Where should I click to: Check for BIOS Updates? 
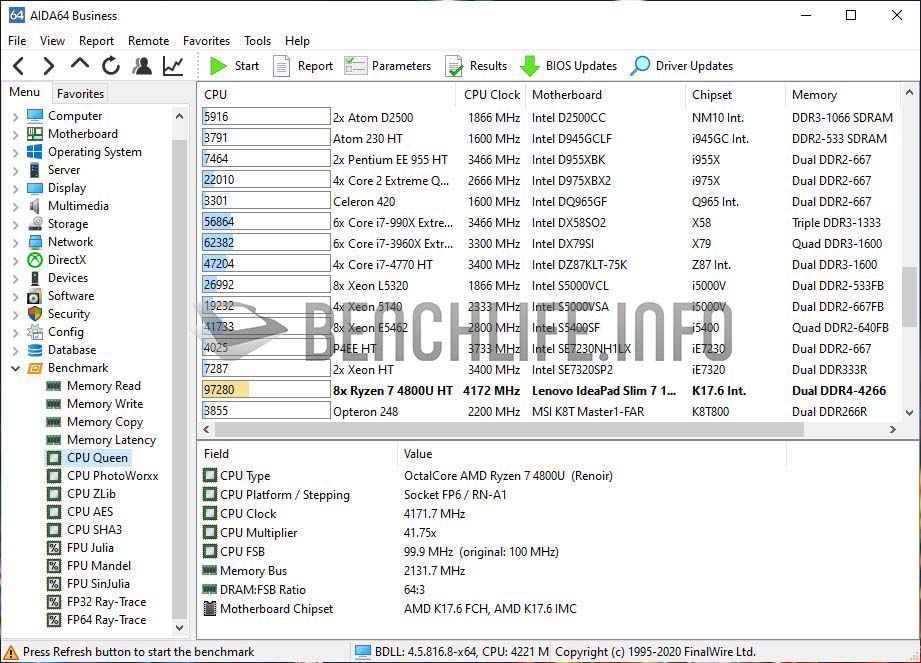coord(569,66)
